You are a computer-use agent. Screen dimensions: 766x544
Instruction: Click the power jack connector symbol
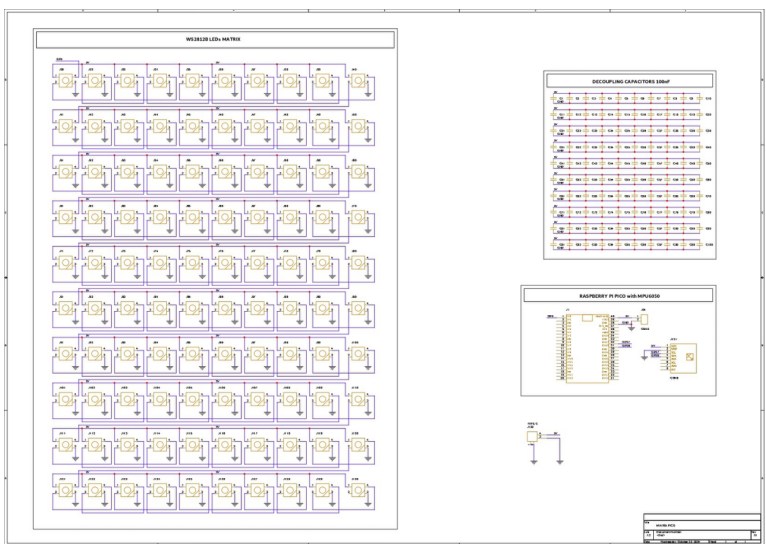click(x=532, y=436)
